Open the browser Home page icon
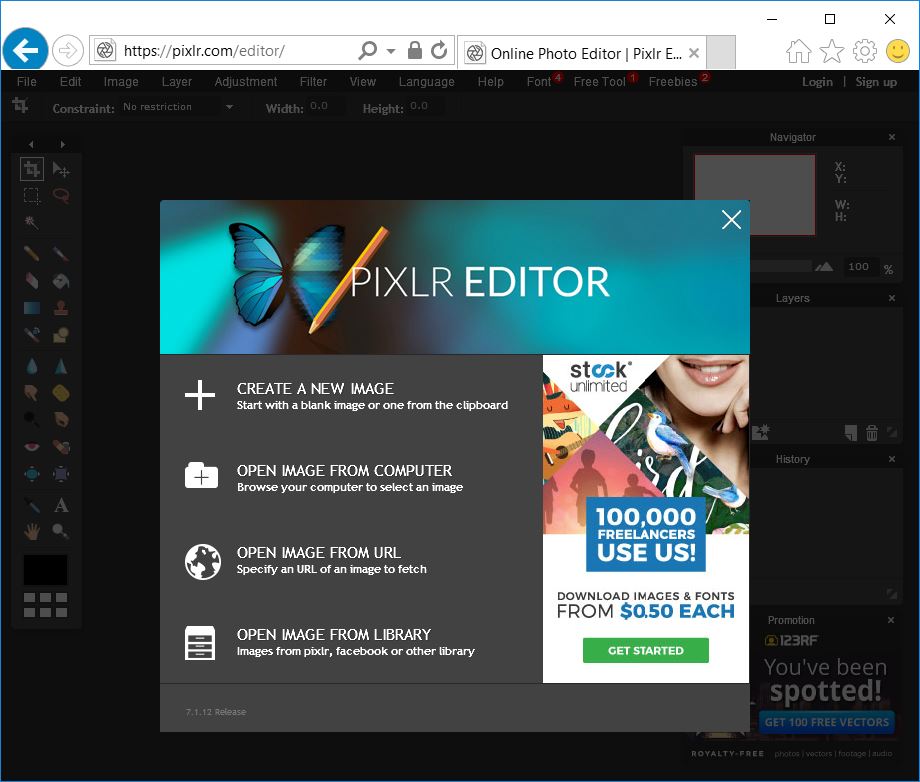 pos(799,52)
